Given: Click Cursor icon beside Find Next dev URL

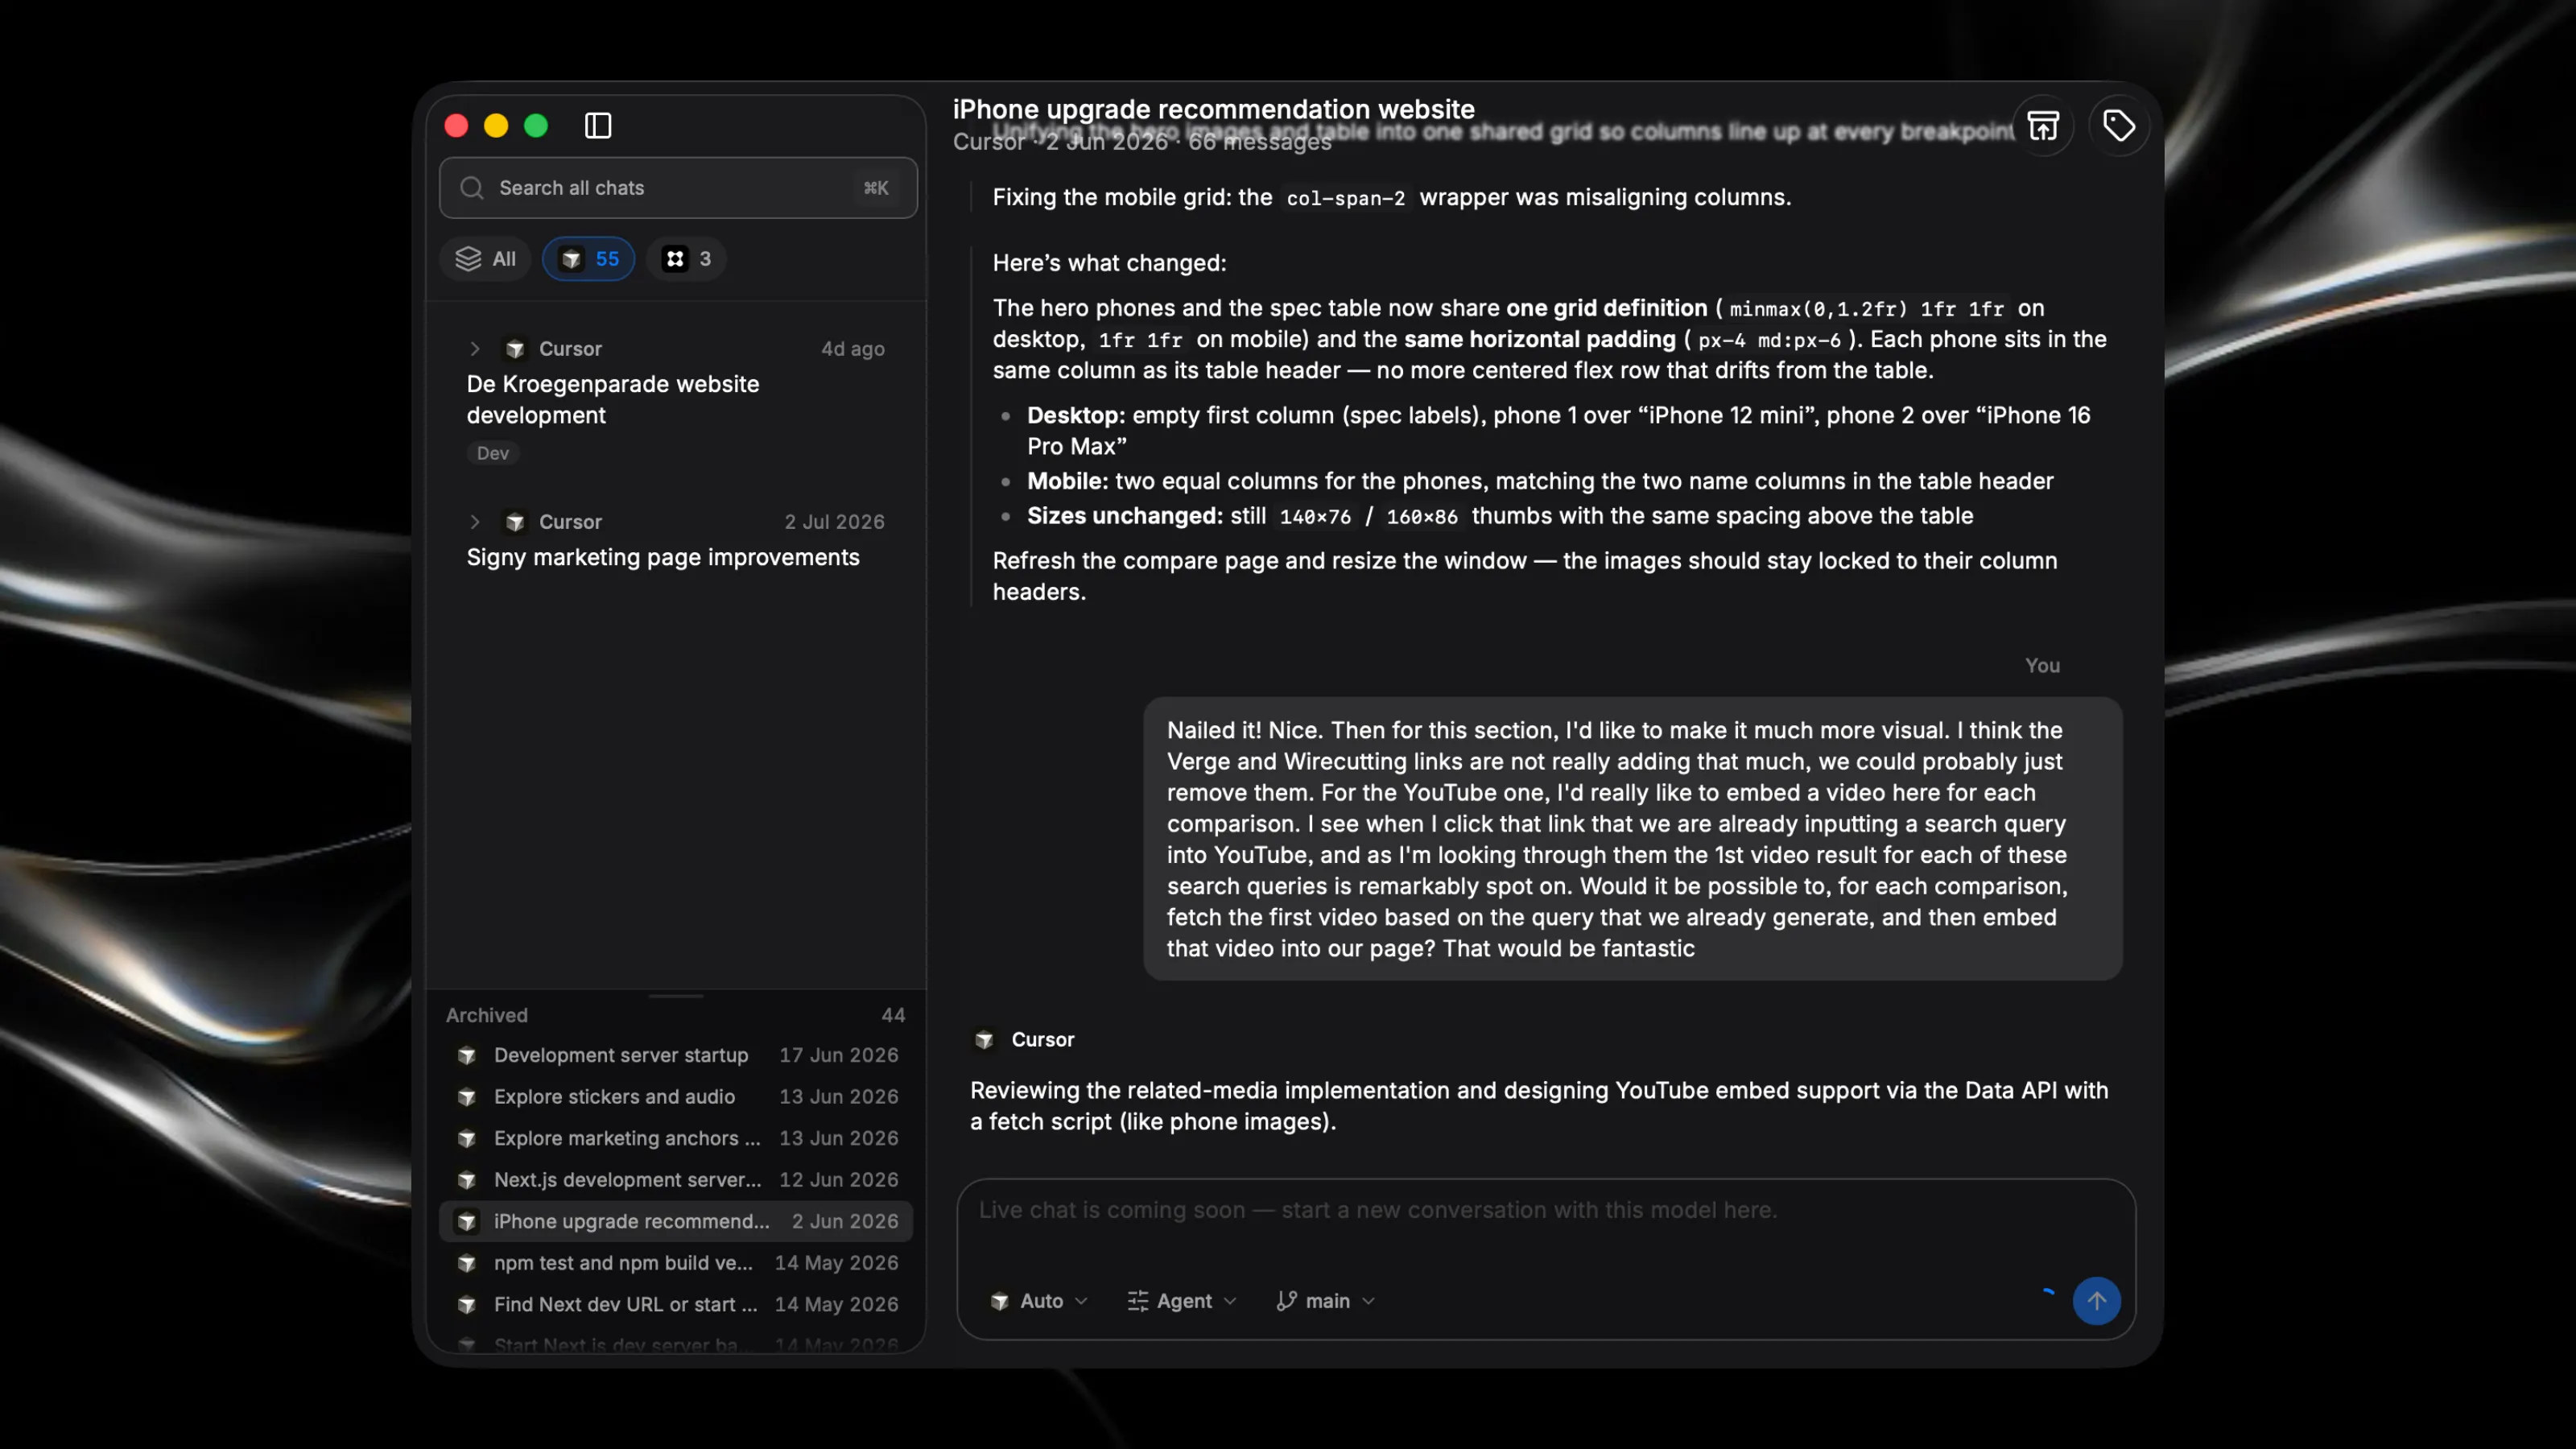Looking at the screenshot, I should pyautogui.click(x=467, y=1305).
